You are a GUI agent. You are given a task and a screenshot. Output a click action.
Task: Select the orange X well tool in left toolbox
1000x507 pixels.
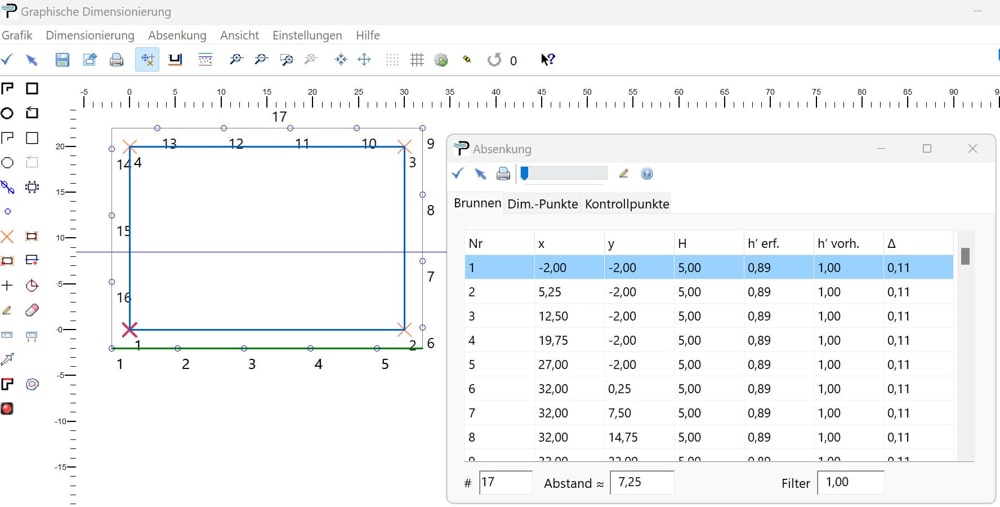click(7, 237)
